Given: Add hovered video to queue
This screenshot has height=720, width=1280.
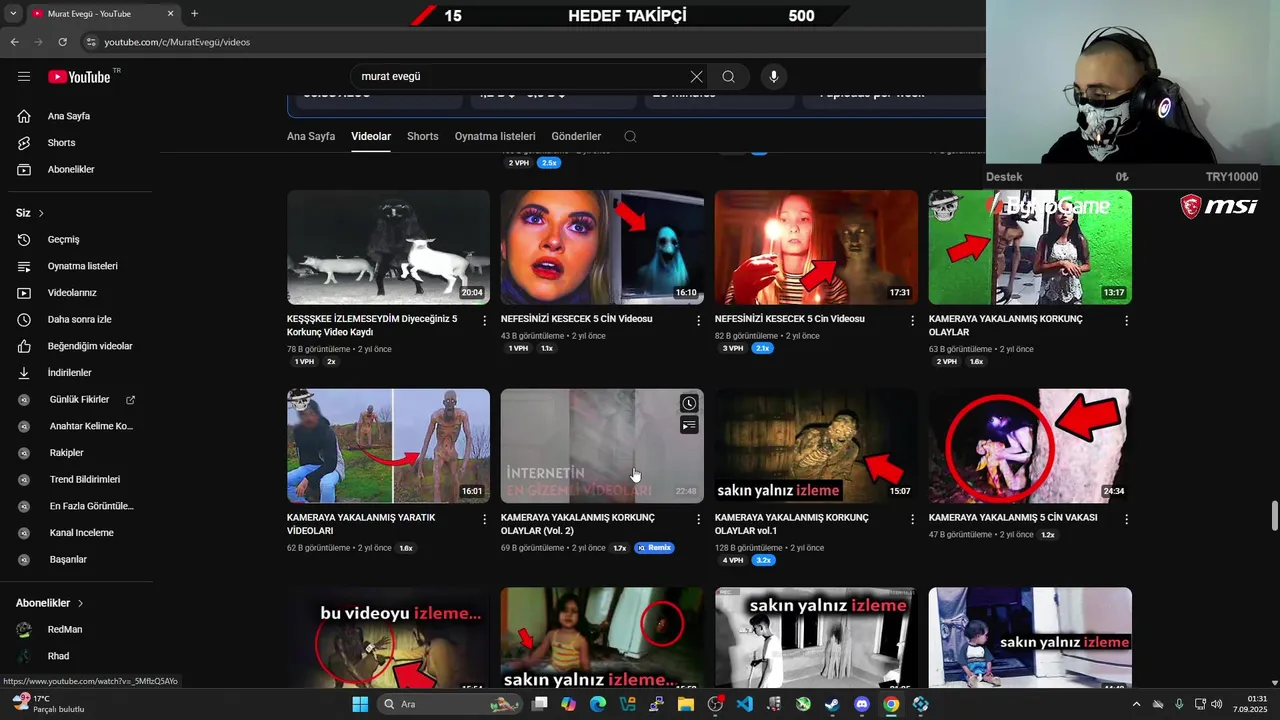Looking at the screenshot, I should 689,425.
